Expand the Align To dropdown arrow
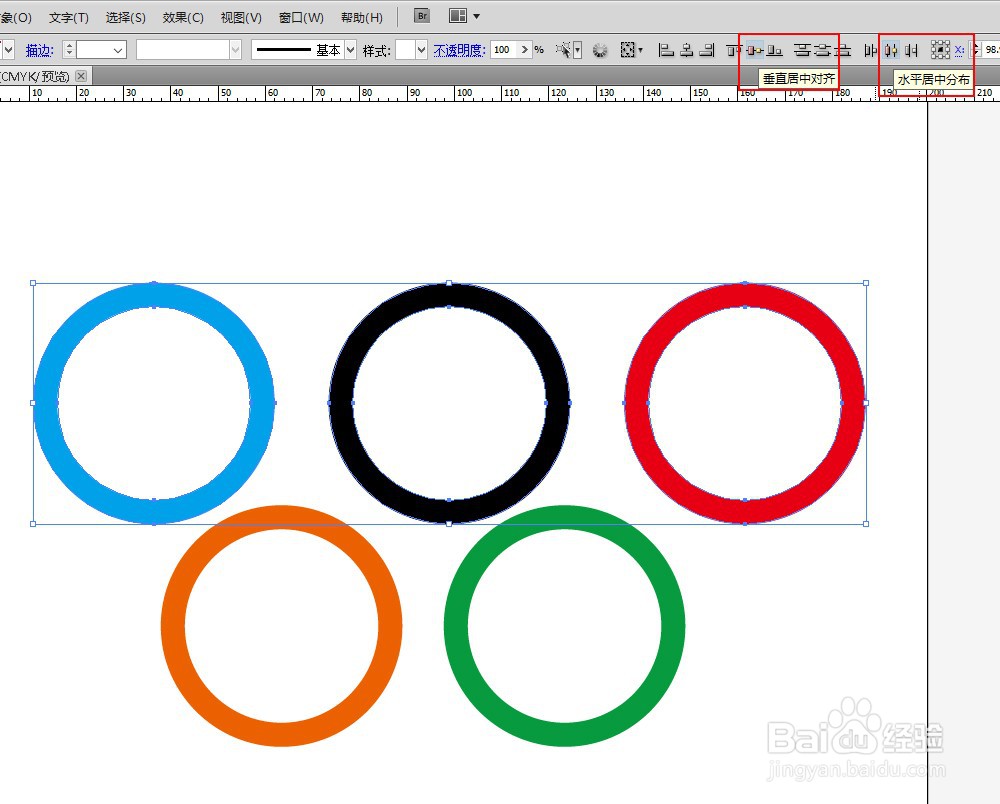This screenshot has width=1000, height=804. 640,50
